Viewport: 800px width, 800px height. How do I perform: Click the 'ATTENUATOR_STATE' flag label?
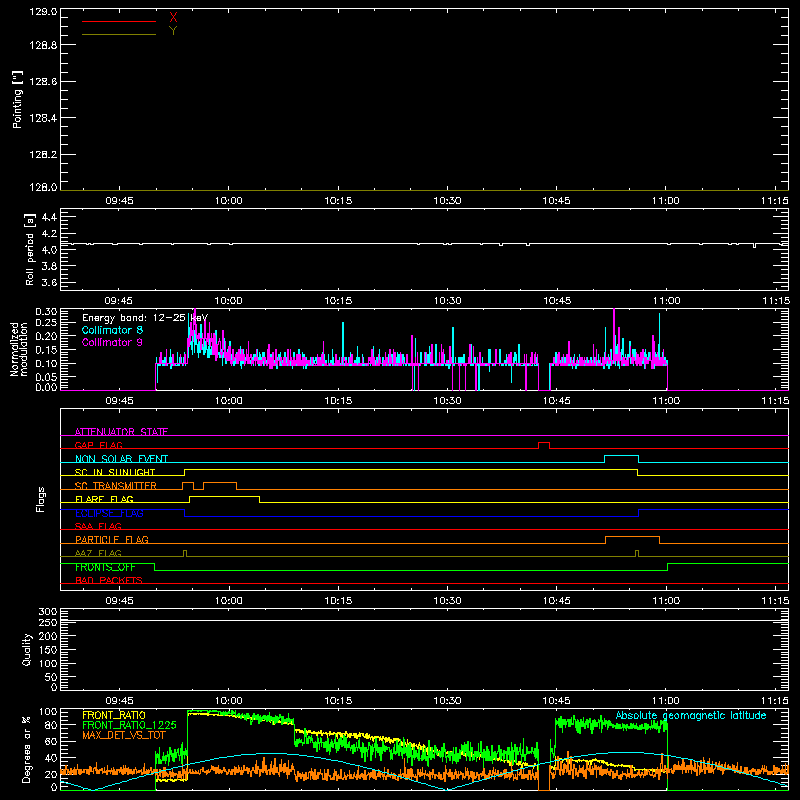click(121, 432)
